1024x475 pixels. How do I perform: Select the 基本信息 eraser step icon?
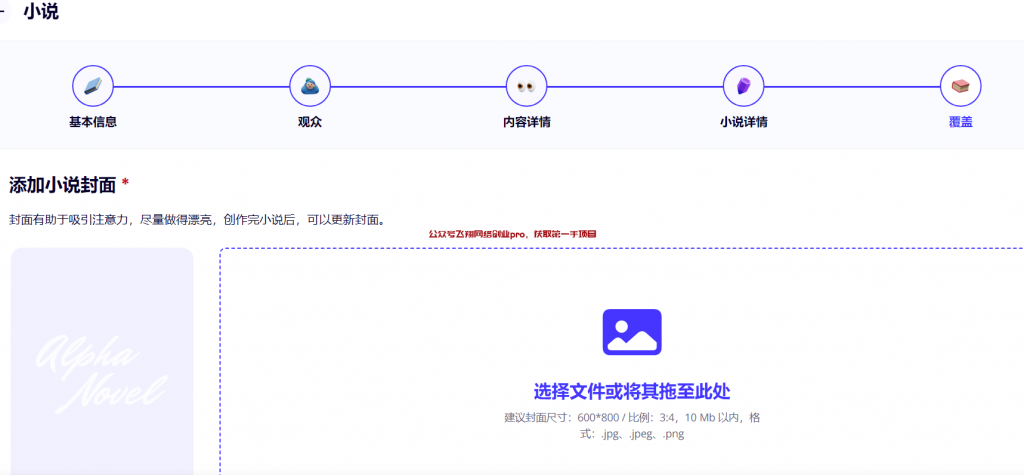coord(93,86)
